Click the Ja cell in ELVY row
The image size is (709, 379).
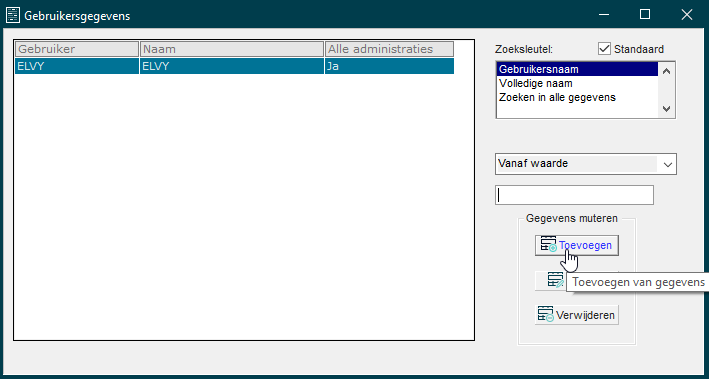point(389,66)
